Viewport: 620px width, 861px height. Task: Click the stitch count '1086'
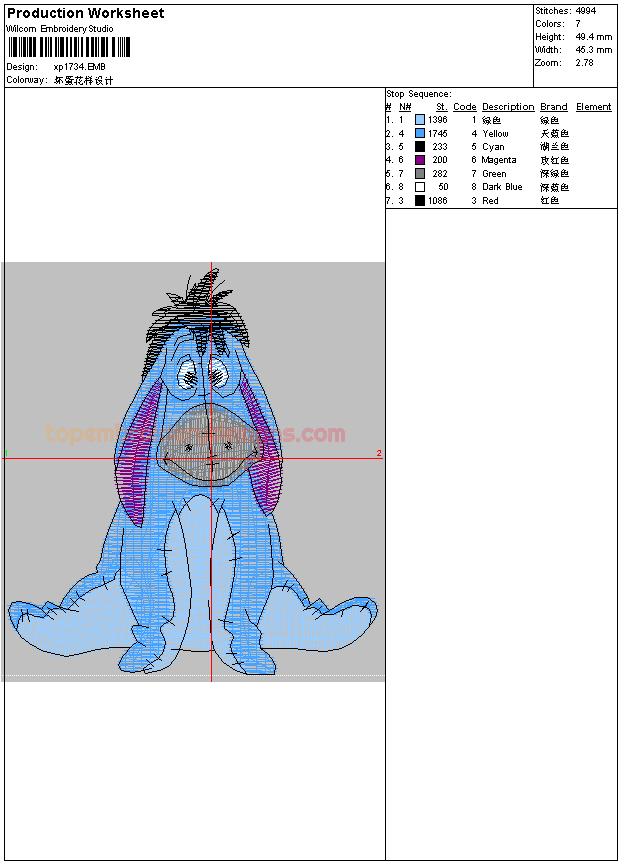click(x=438, y=200)
